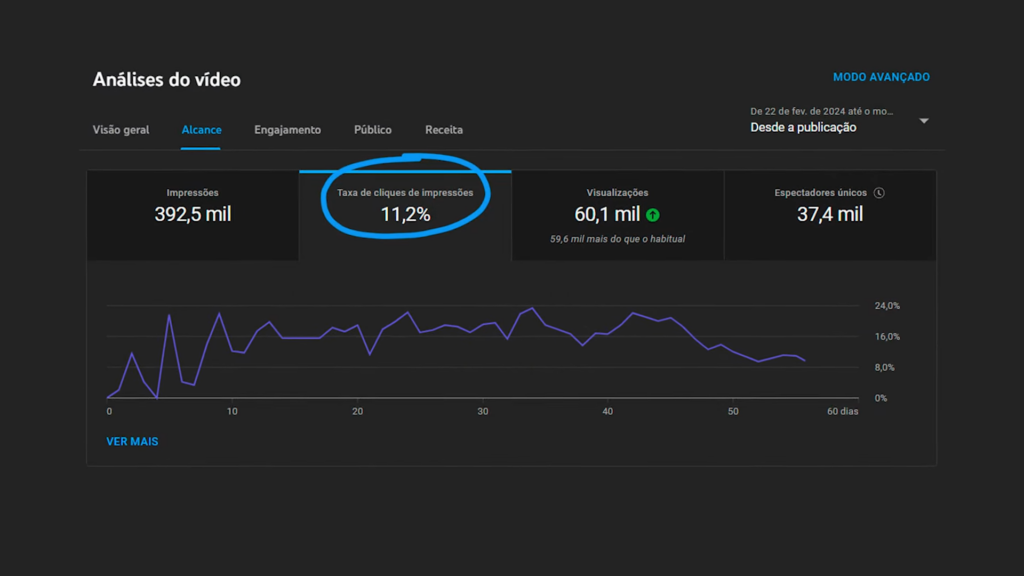Open the Engajamento tab

point(287,130)
